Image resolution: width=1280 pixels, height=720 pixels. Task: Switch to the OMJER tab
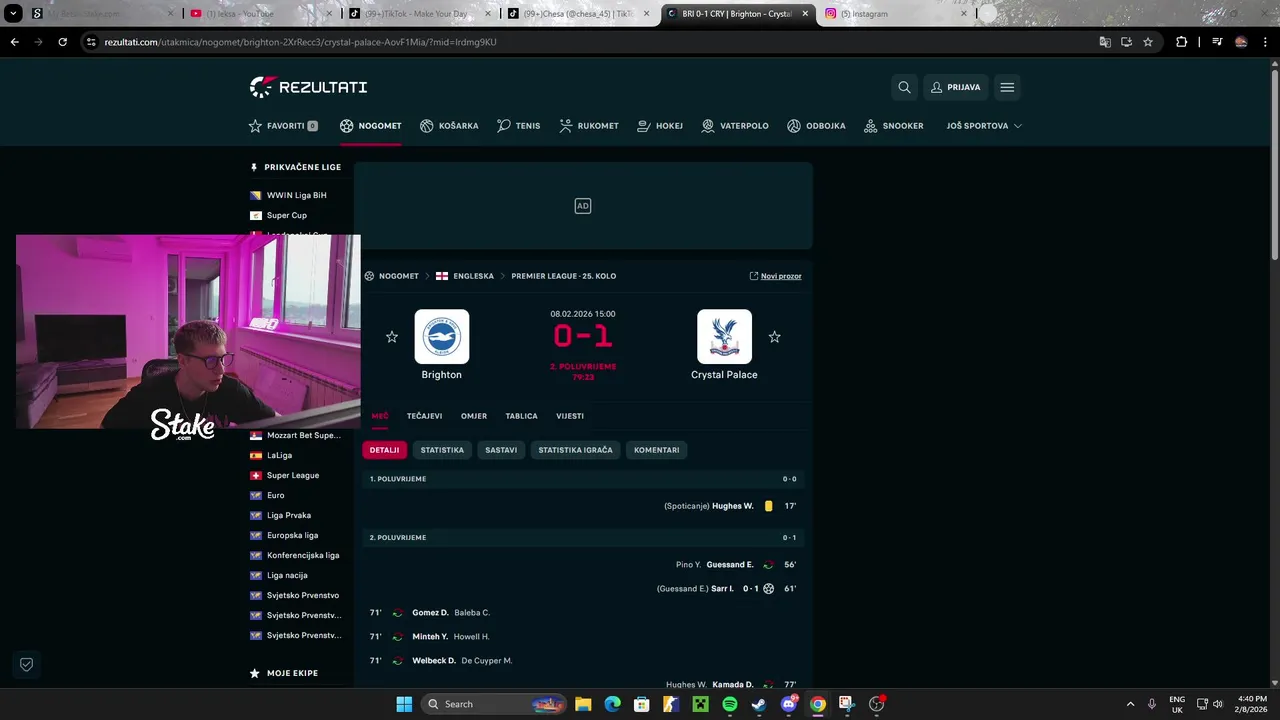coord(474,416)
